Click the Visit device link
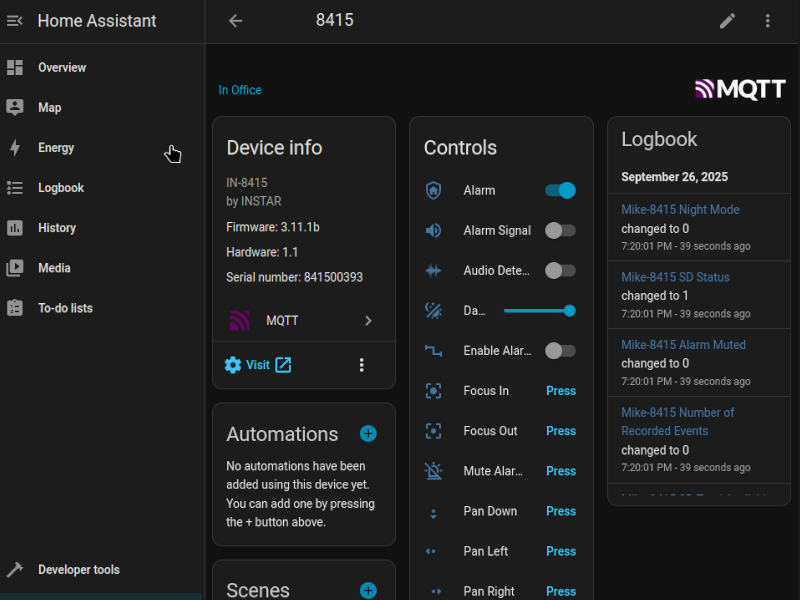This screenshot has height=600, width=800. 258,365
